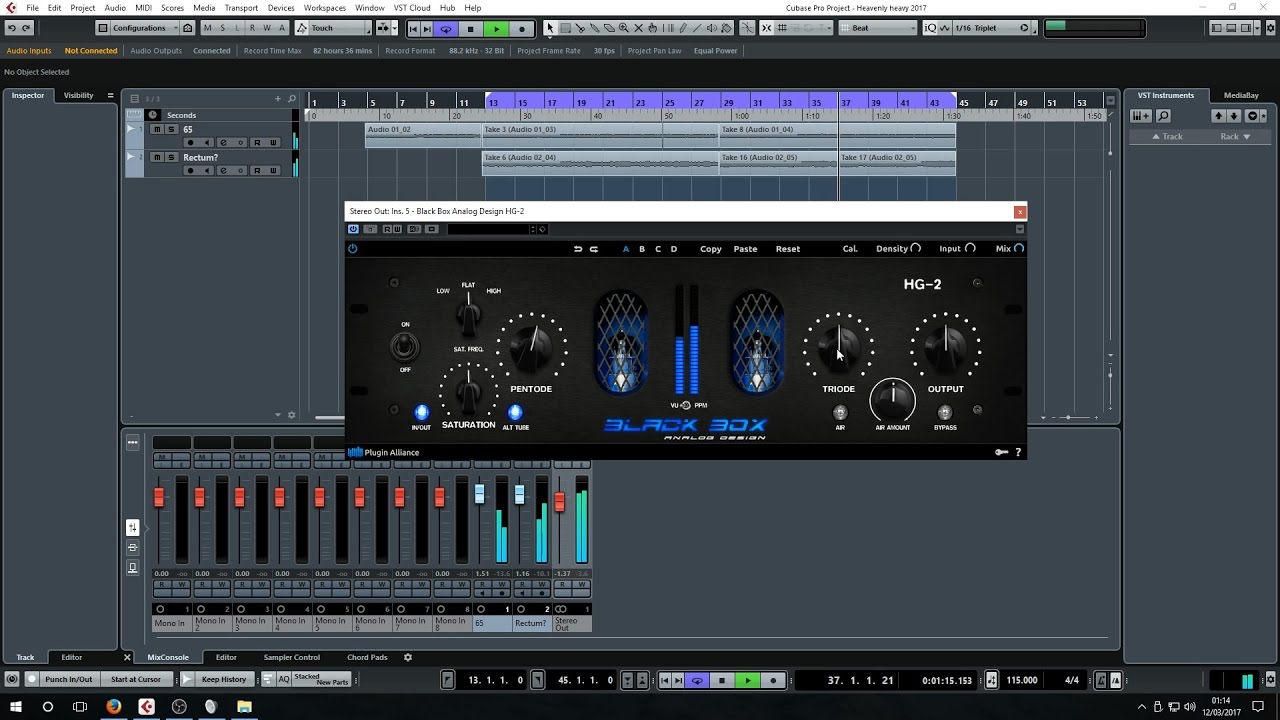Toggle HG-2 ON/OFF power switch
This screenshot has height=720, width=1280.
[404, 347]
